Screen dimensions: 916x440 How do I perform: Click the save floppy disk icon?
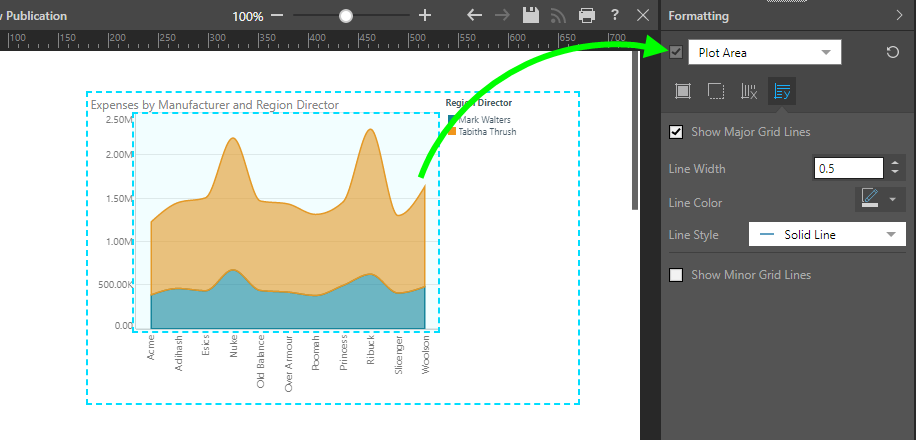[531, 16]
